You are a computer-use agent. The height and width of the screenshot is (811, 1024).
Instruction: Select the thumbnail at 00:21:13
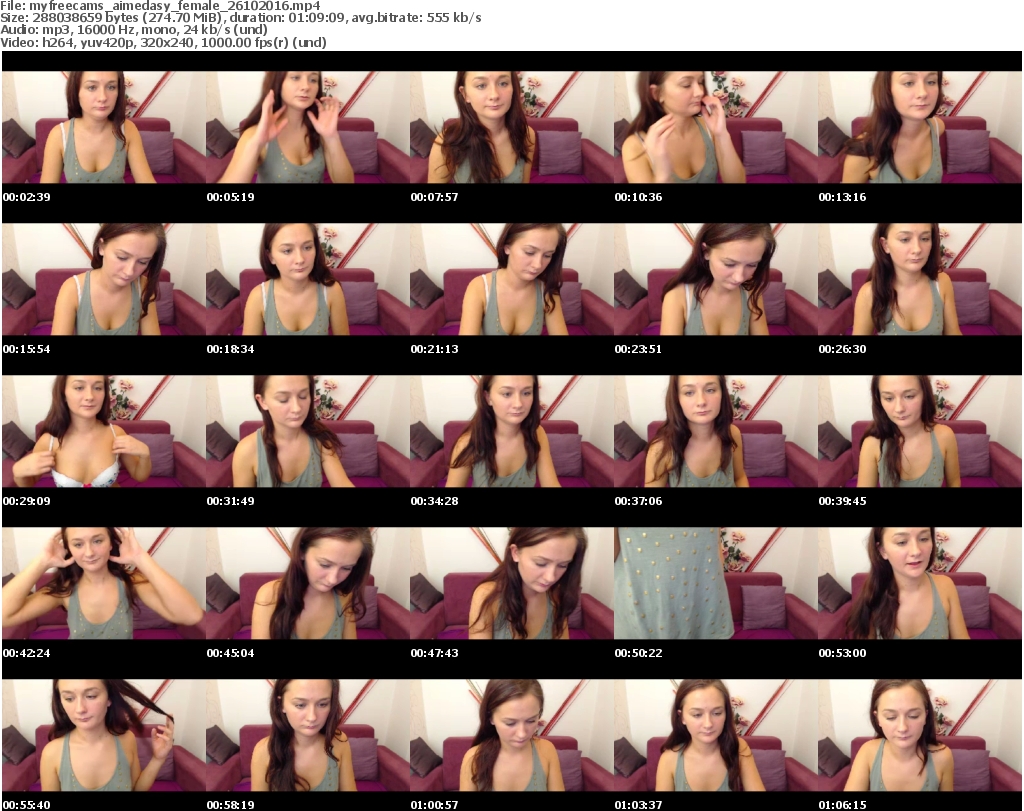[x=511, y=279]
